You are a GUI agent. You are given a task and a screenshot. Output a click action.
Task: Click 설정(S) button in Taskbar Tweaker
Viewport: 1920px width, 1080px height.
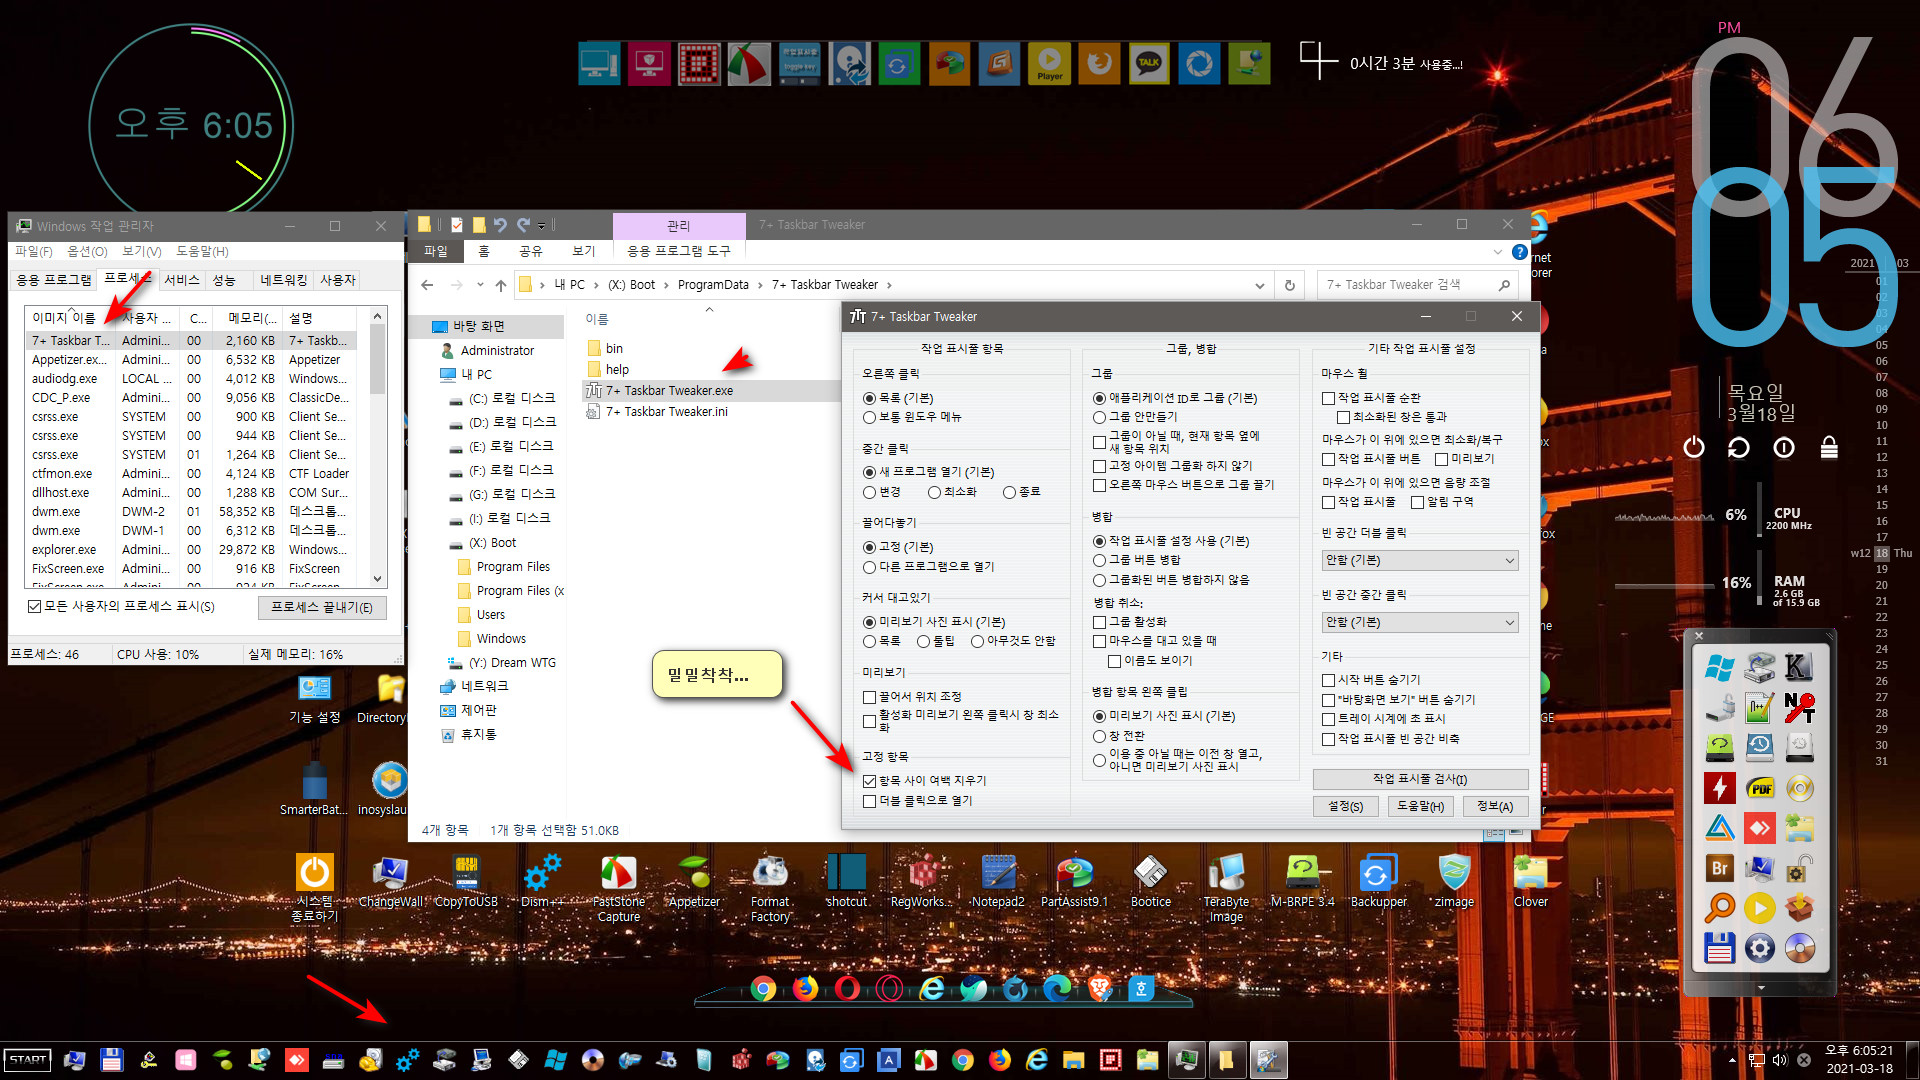click(1345, 806)
